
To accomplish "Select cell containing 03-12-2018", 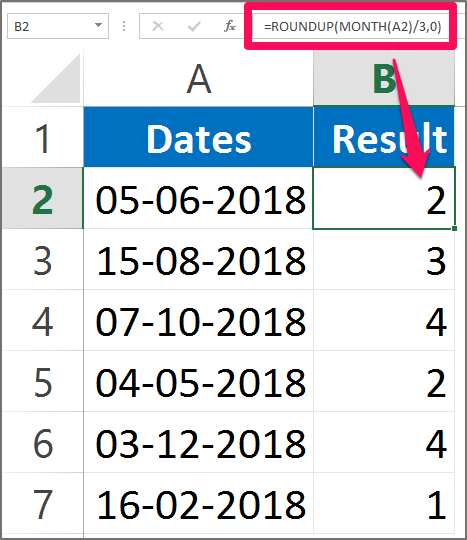I will tap(198, 442).
